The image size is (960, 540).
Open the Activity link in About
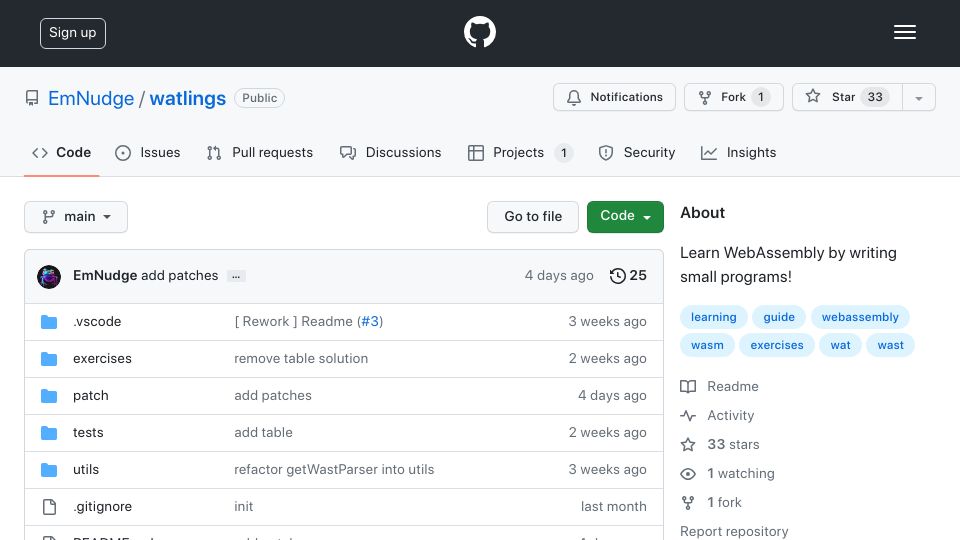(718, 415)
